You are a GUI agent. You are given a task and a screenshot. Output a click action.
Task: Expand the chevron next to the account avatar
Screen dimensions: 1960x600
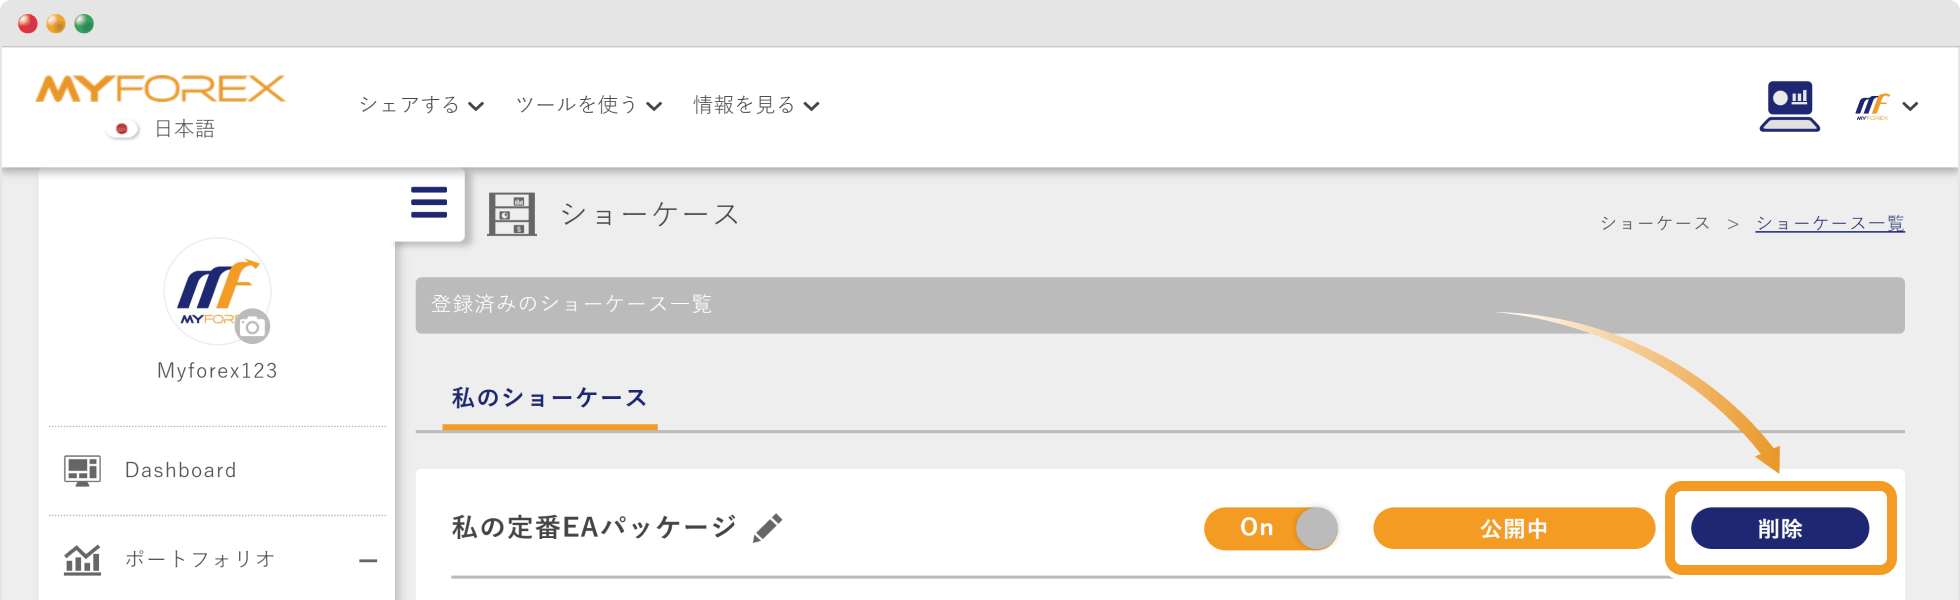(1911, 105)
